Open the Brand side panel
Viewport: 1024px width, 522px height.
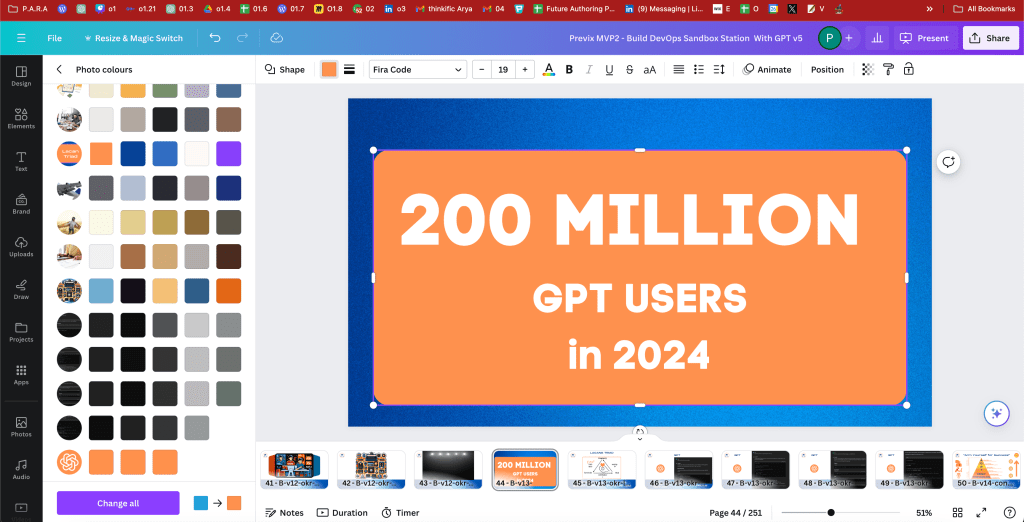pos(21,204)
